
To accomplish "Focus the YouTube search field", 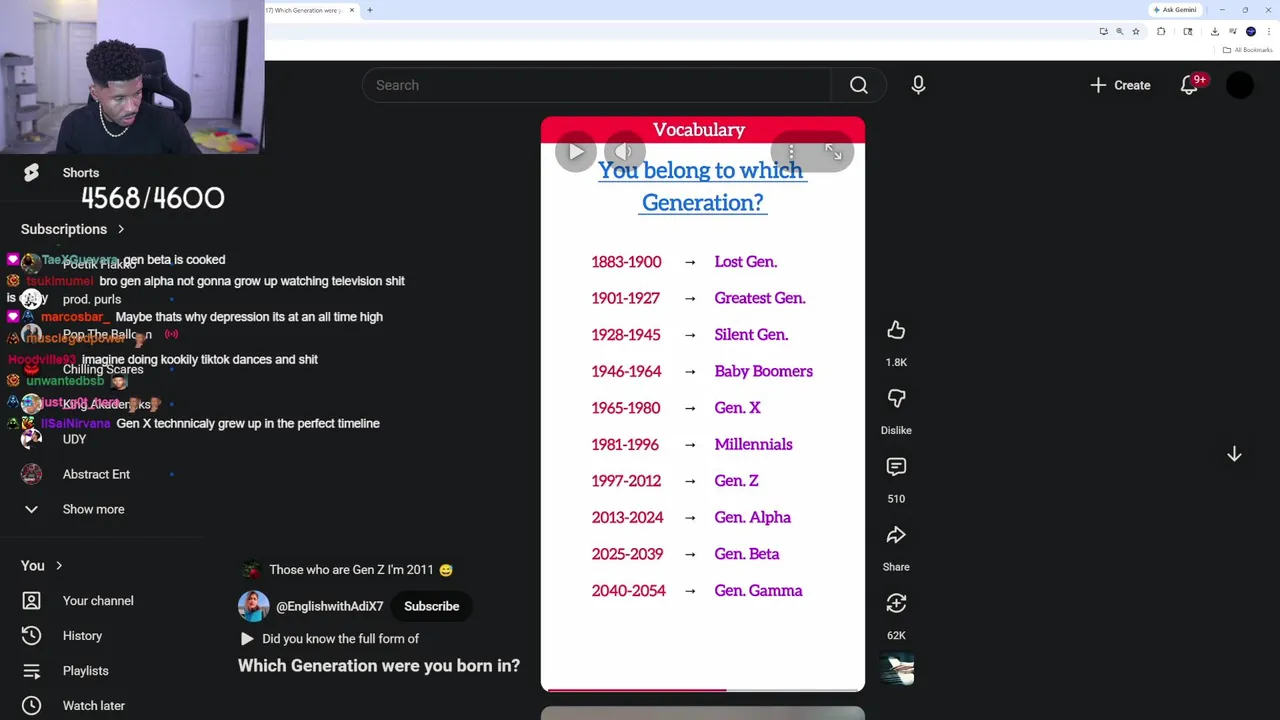I will click(x=597, y=85).
